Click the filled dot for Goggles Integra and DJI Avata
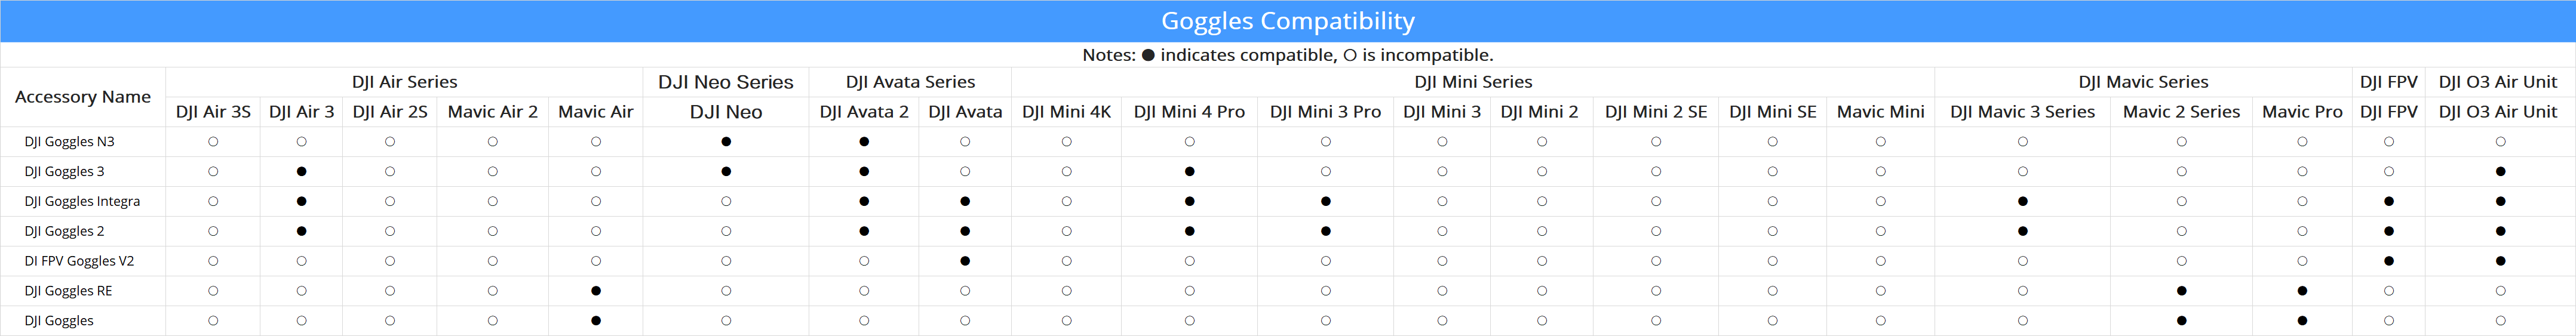 tap(965, 202)
